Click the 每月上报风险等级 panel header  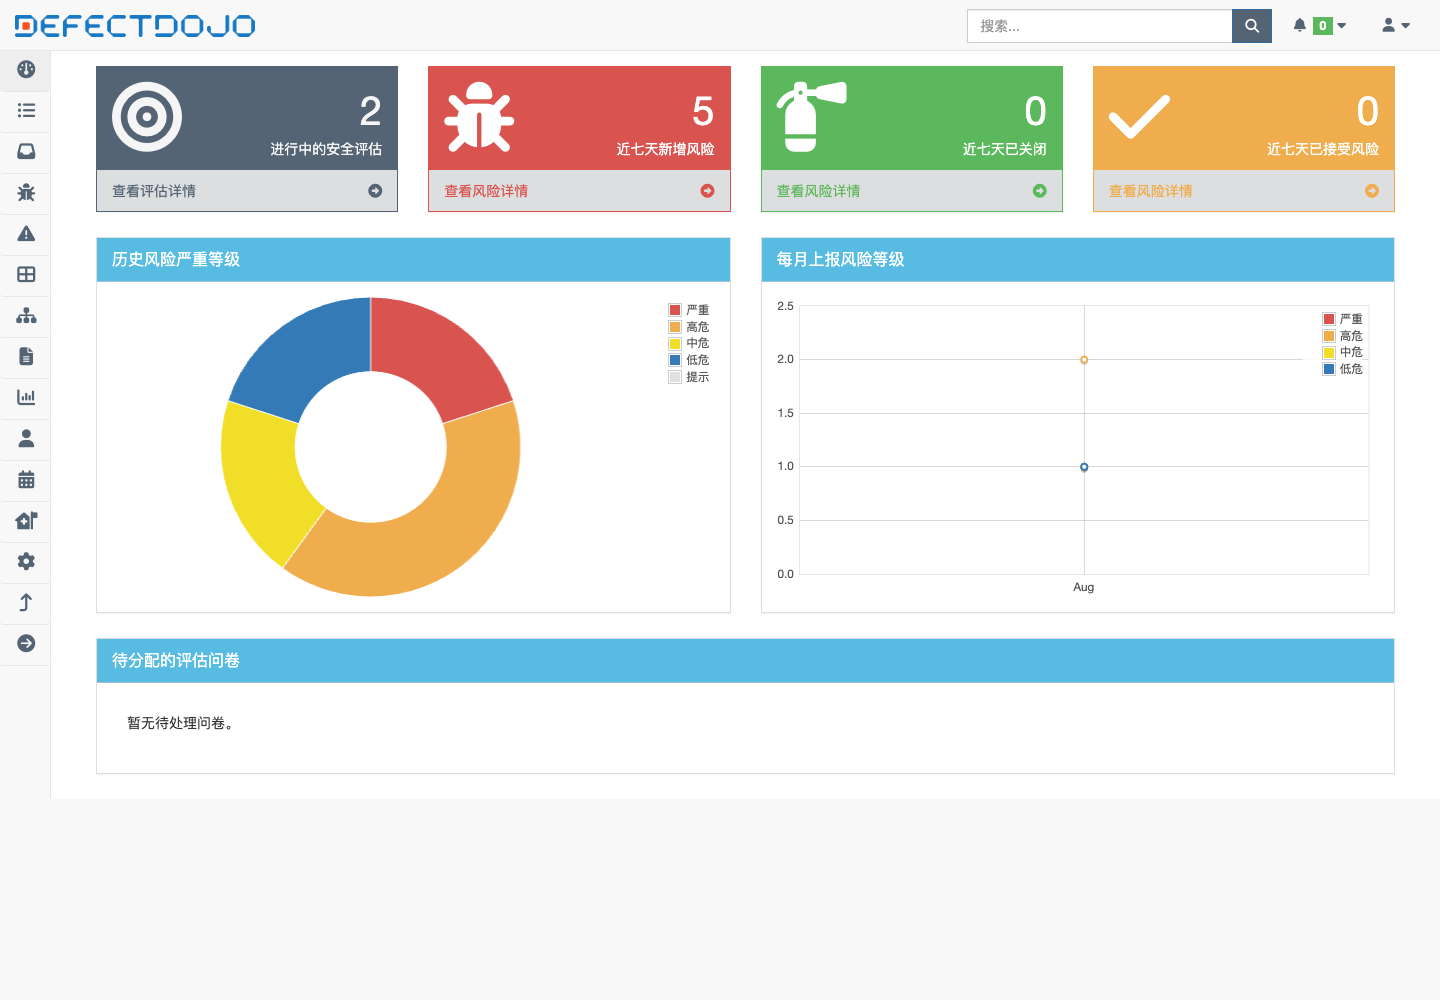point(1078,260)
